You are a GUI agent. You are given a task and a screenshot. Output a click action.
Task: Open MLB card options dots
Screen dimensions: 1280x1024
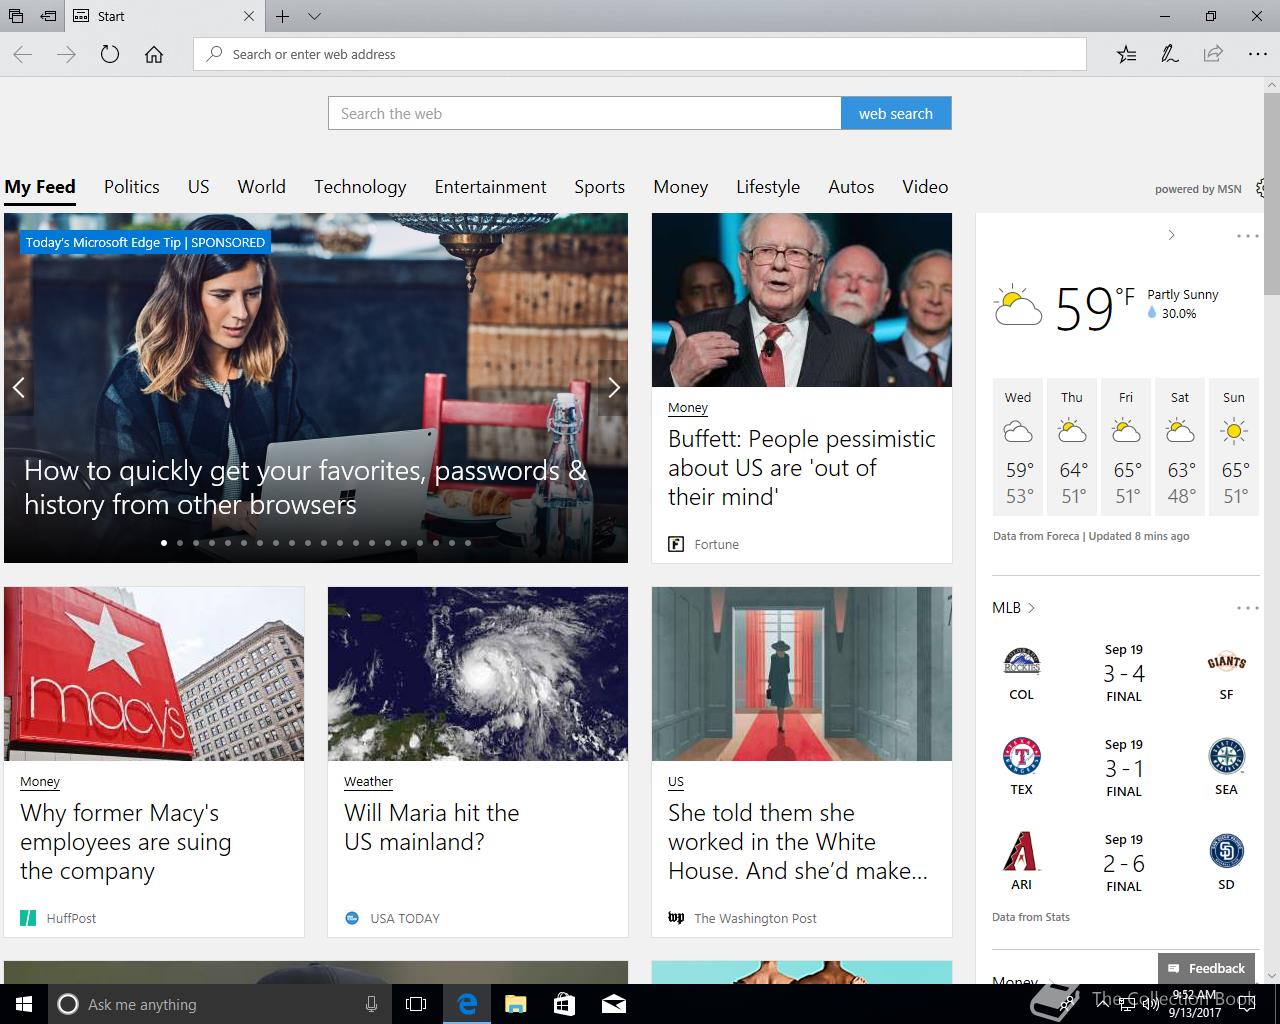pos(1247,608)
